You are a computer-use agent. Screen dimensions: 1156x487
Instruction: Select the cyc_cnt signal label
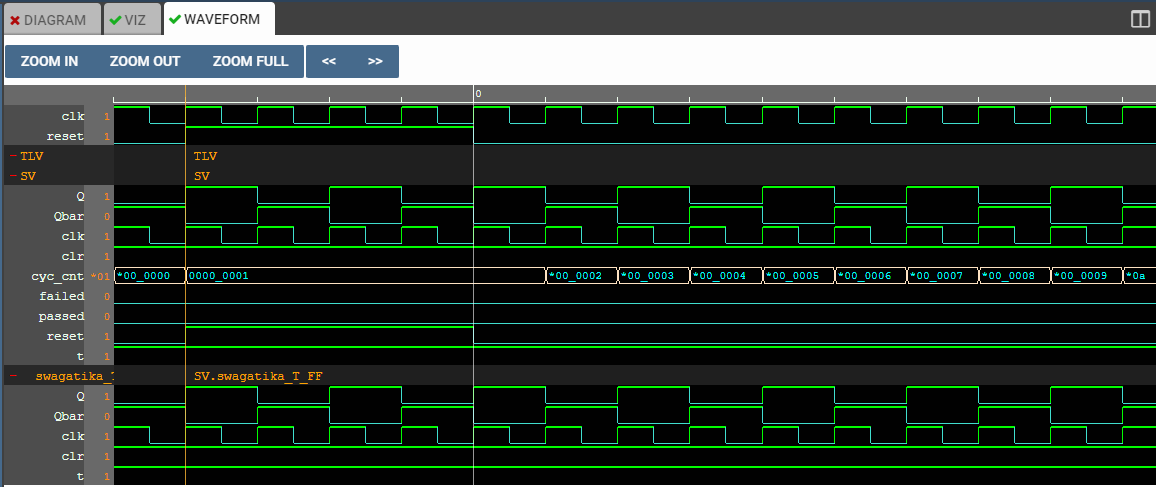pos(58,276)
